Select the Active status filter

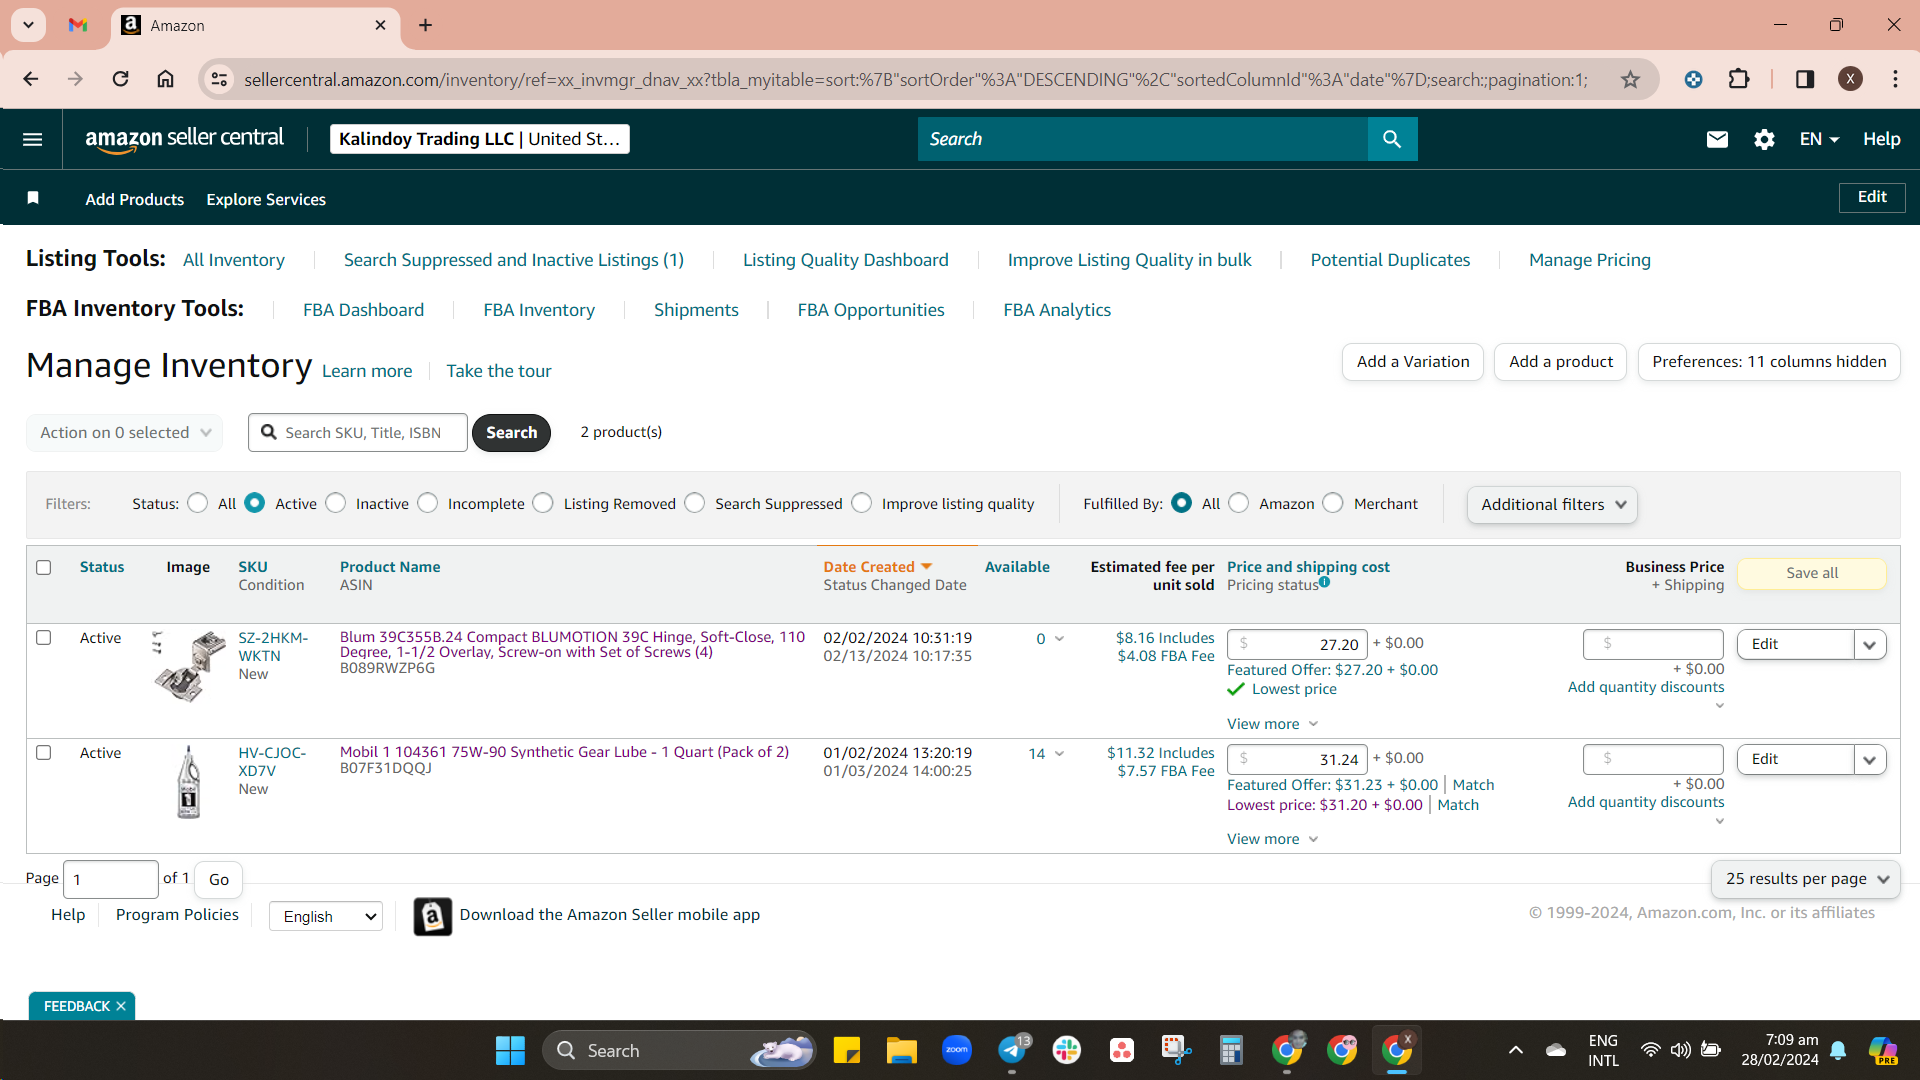point(255,503)
